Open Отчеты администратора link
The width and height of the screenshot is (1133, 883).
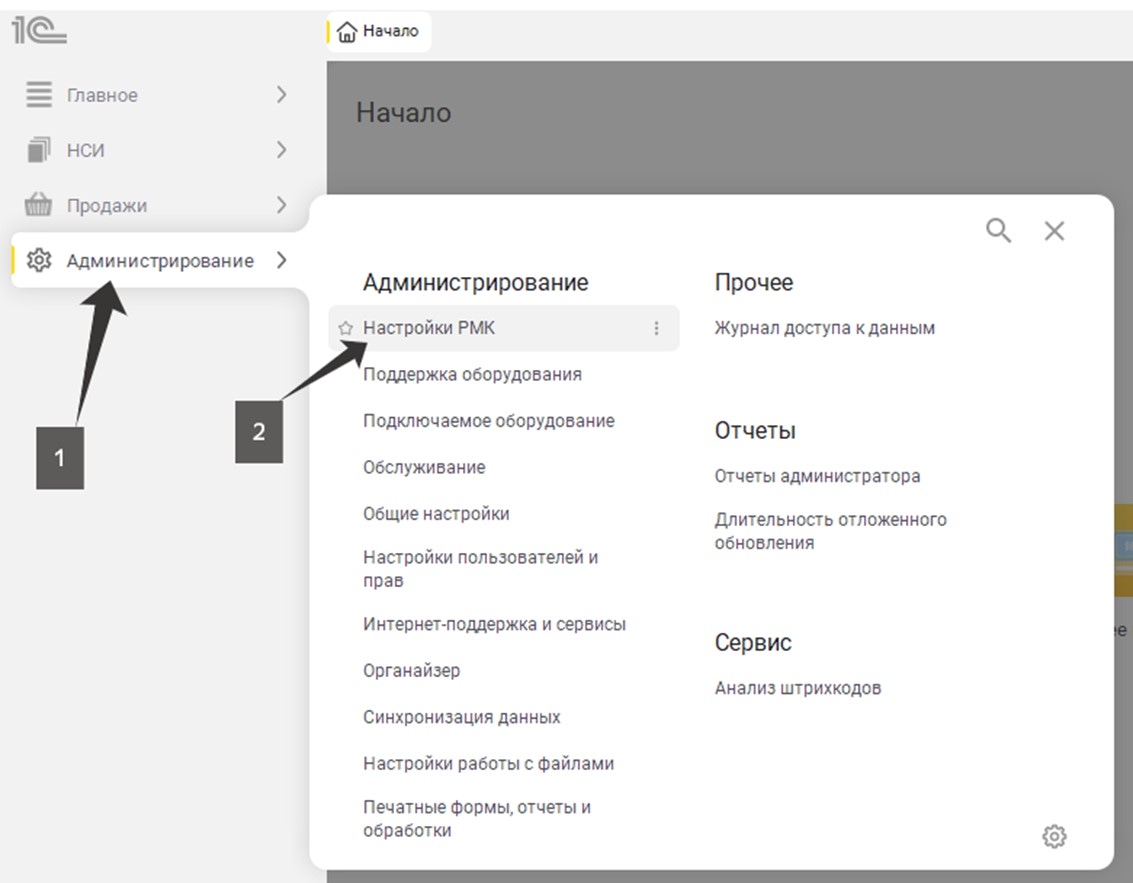coord(817,476)
